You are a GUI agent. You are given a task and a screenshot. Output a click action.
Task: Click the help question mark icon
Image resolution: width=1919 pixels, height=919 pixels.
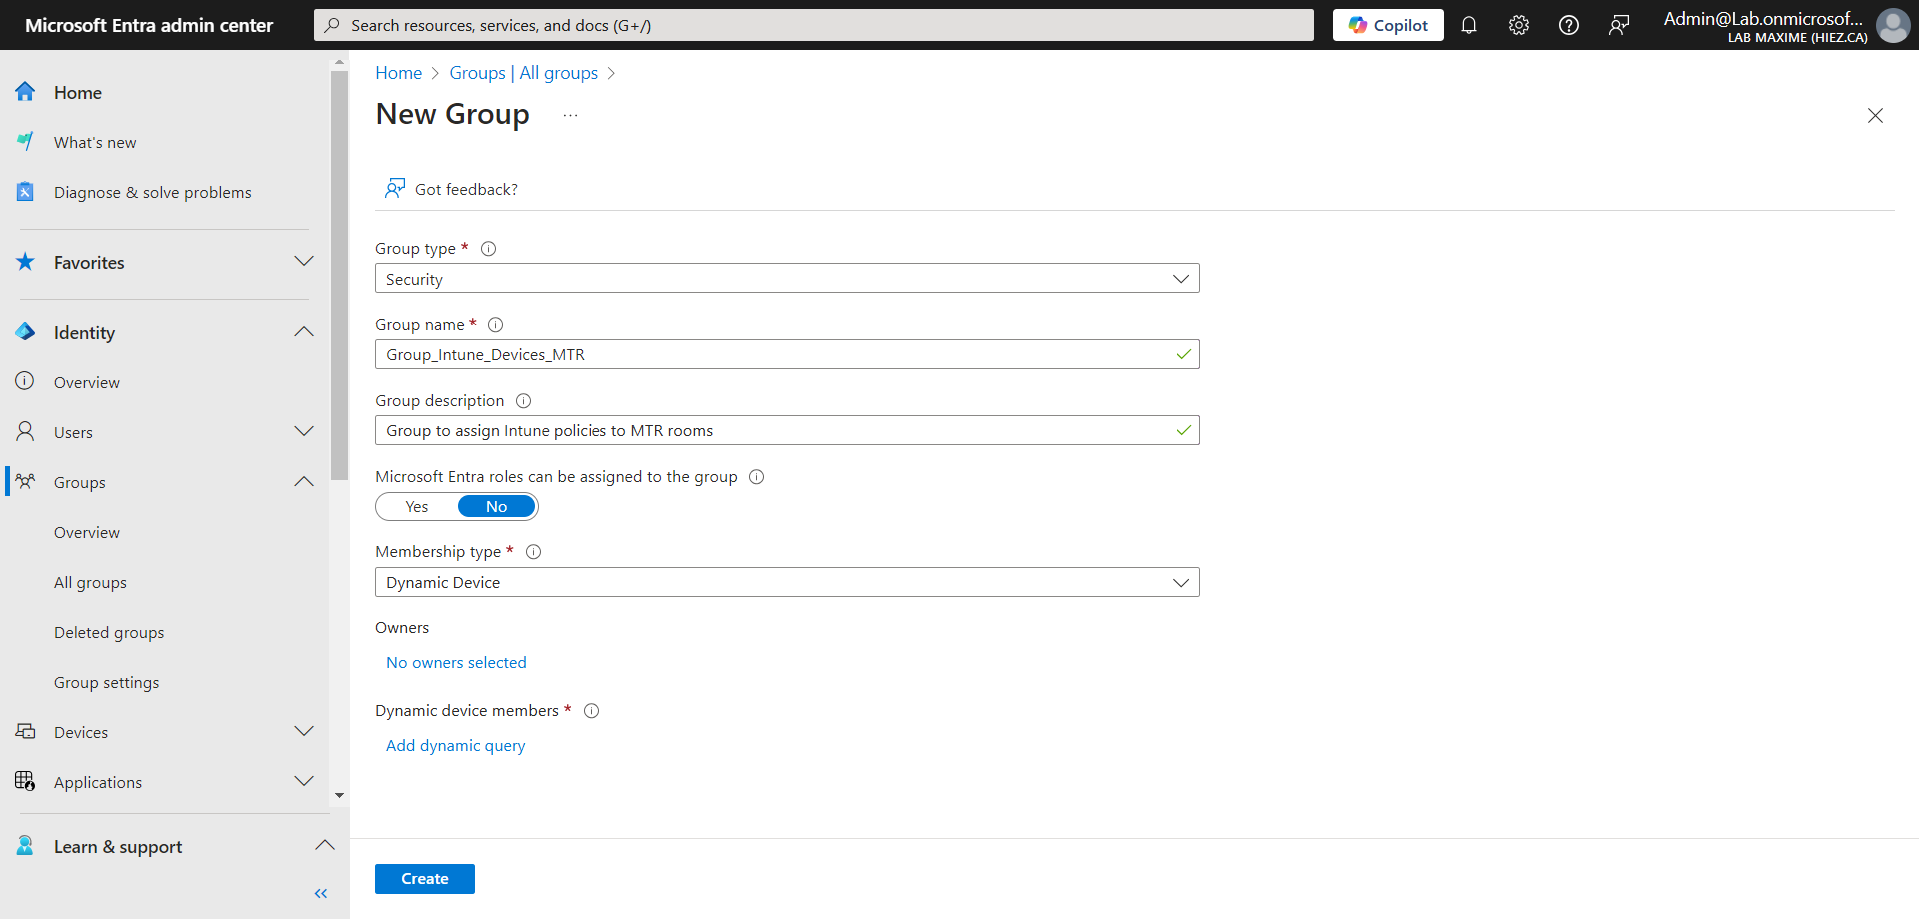tap(1568, 25)
